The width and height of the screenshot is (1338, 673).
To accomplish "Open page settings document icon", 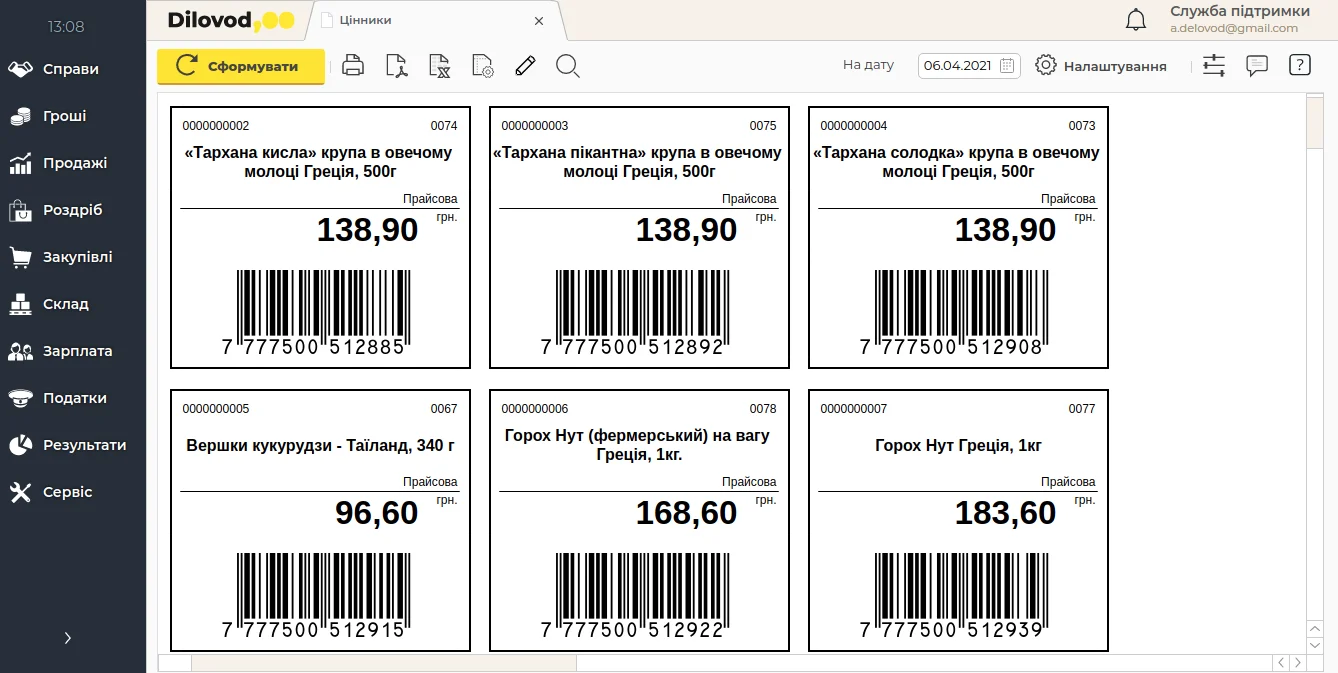I will point(483,66).
